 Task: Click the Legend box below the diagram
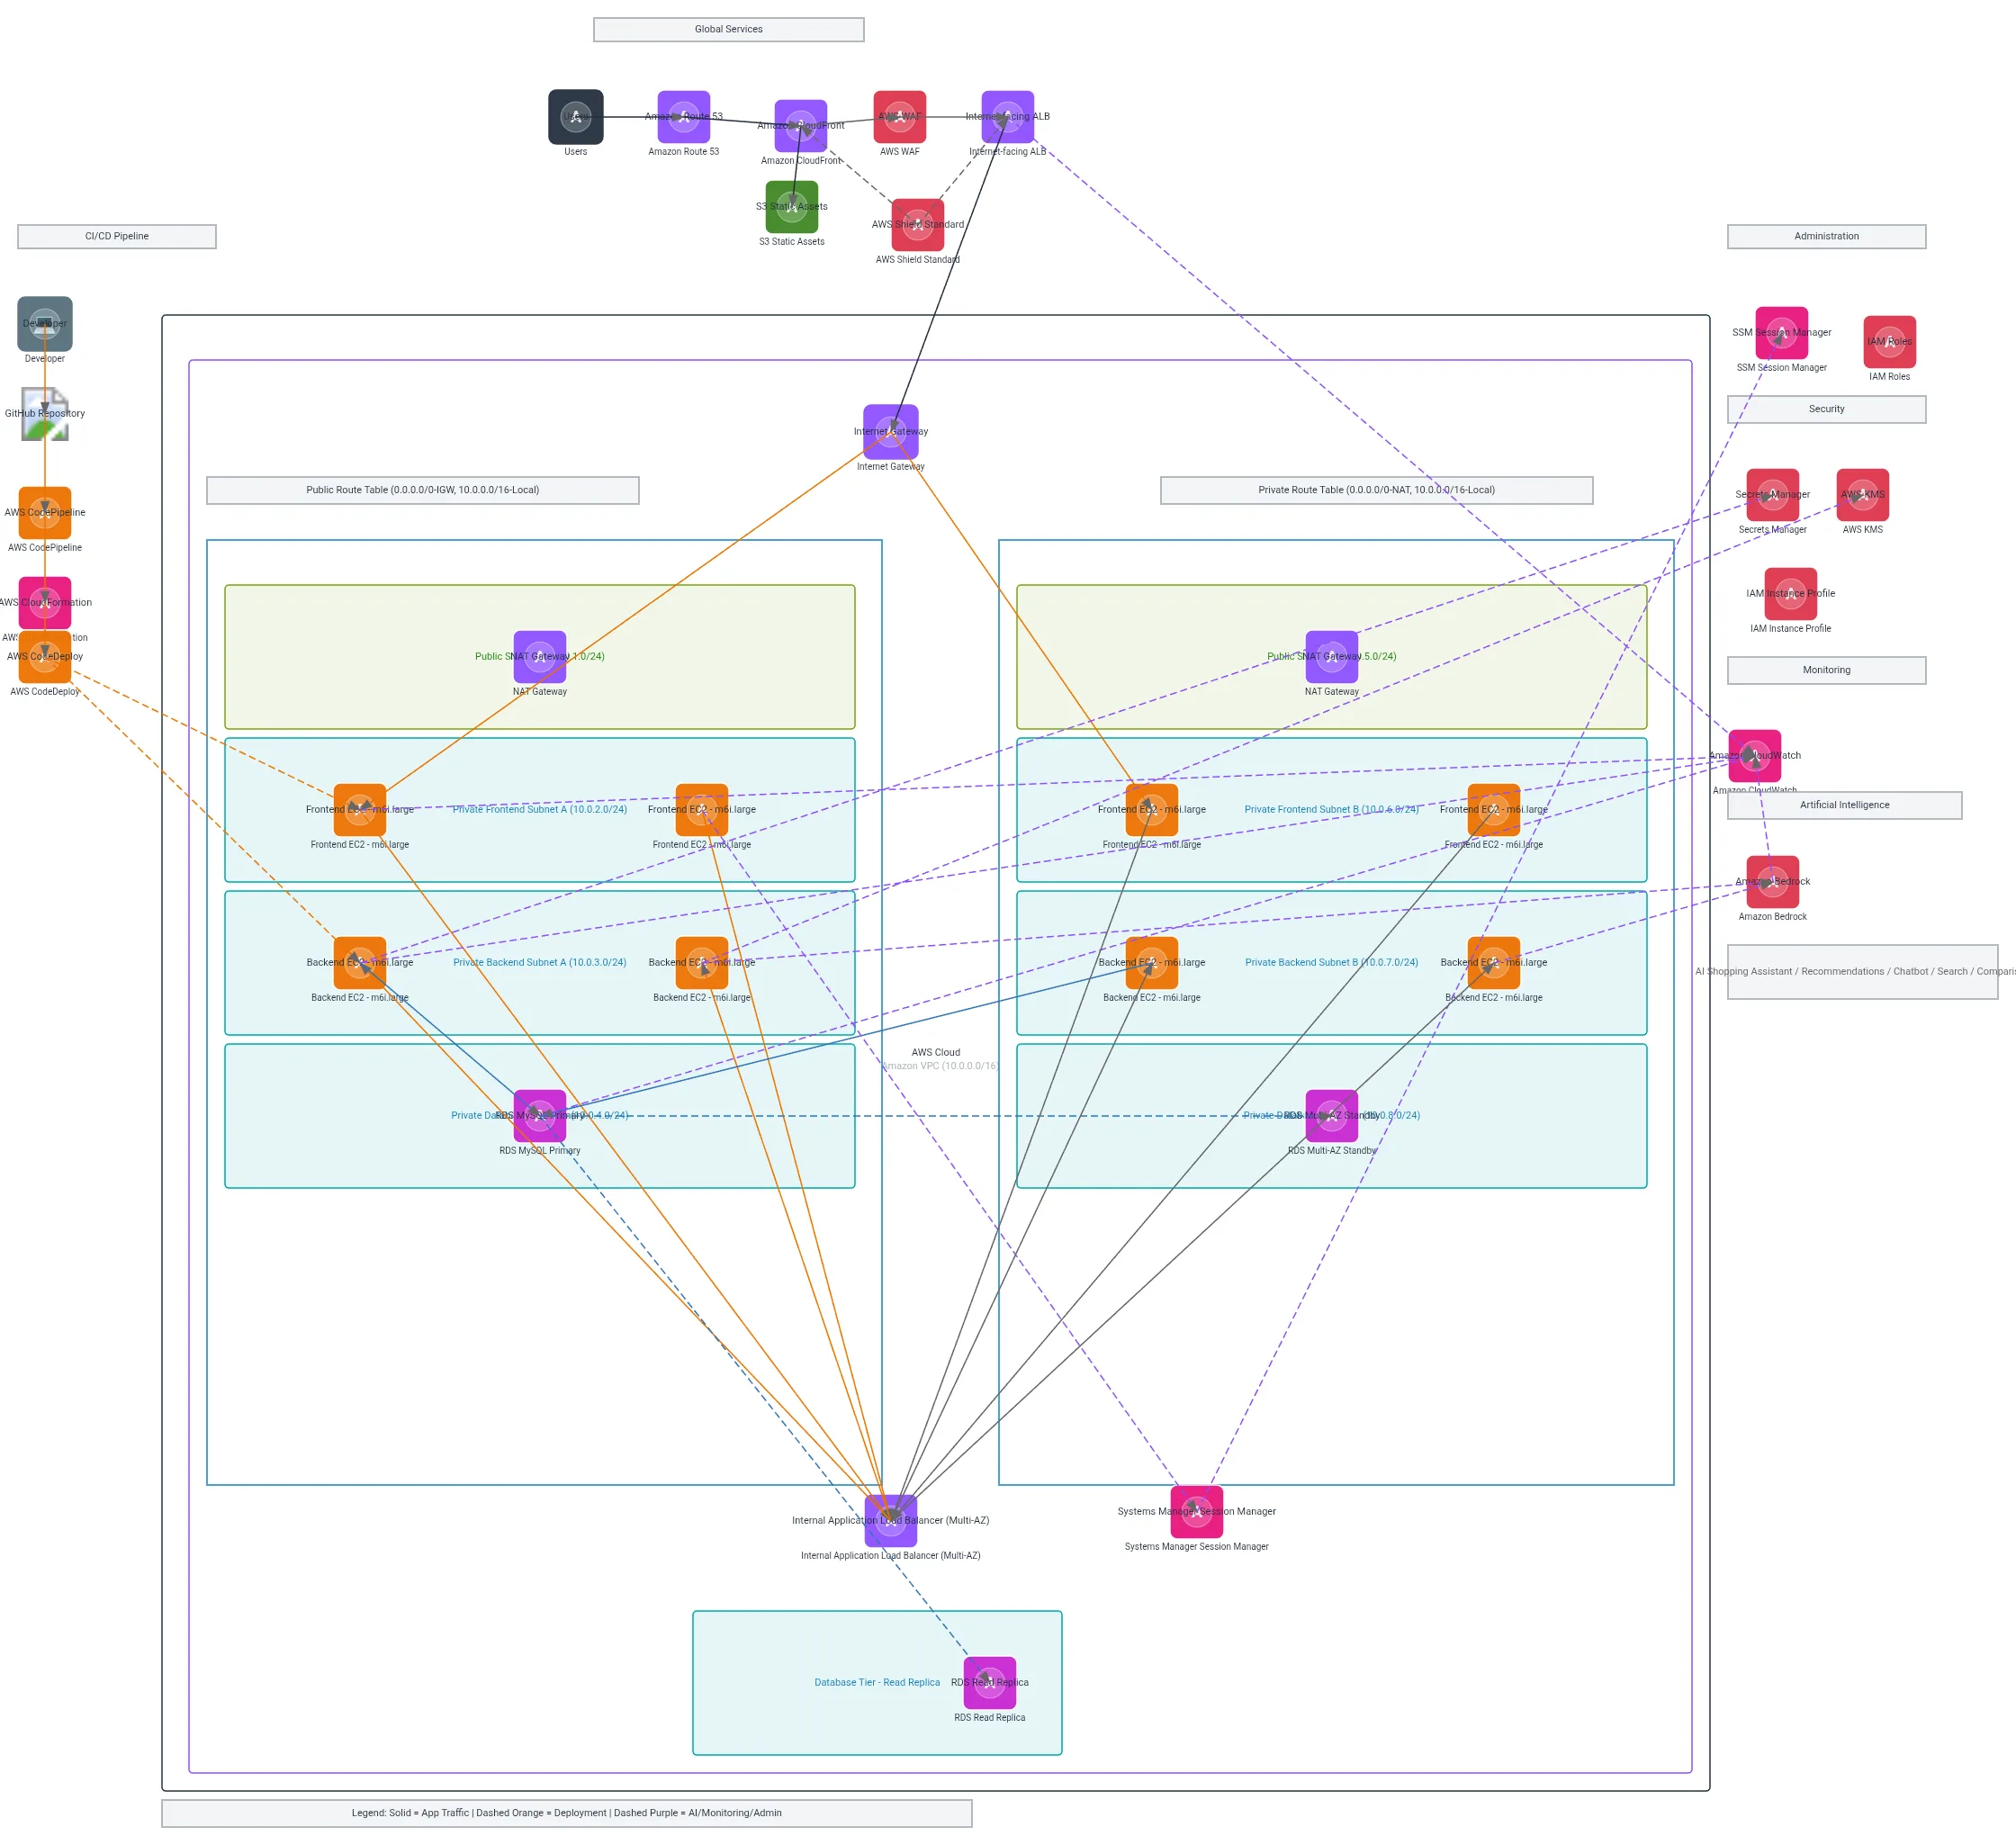tap(566, 1813)
